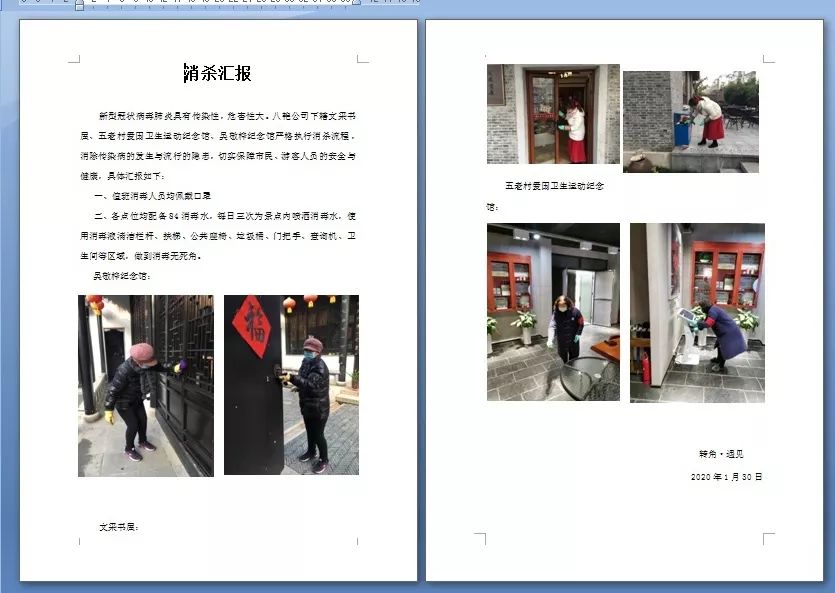Screen dimensions: 835x593
Task: Click the paragraph line starting 新型冠状病毒肺炎
Action: coord(227,116)
